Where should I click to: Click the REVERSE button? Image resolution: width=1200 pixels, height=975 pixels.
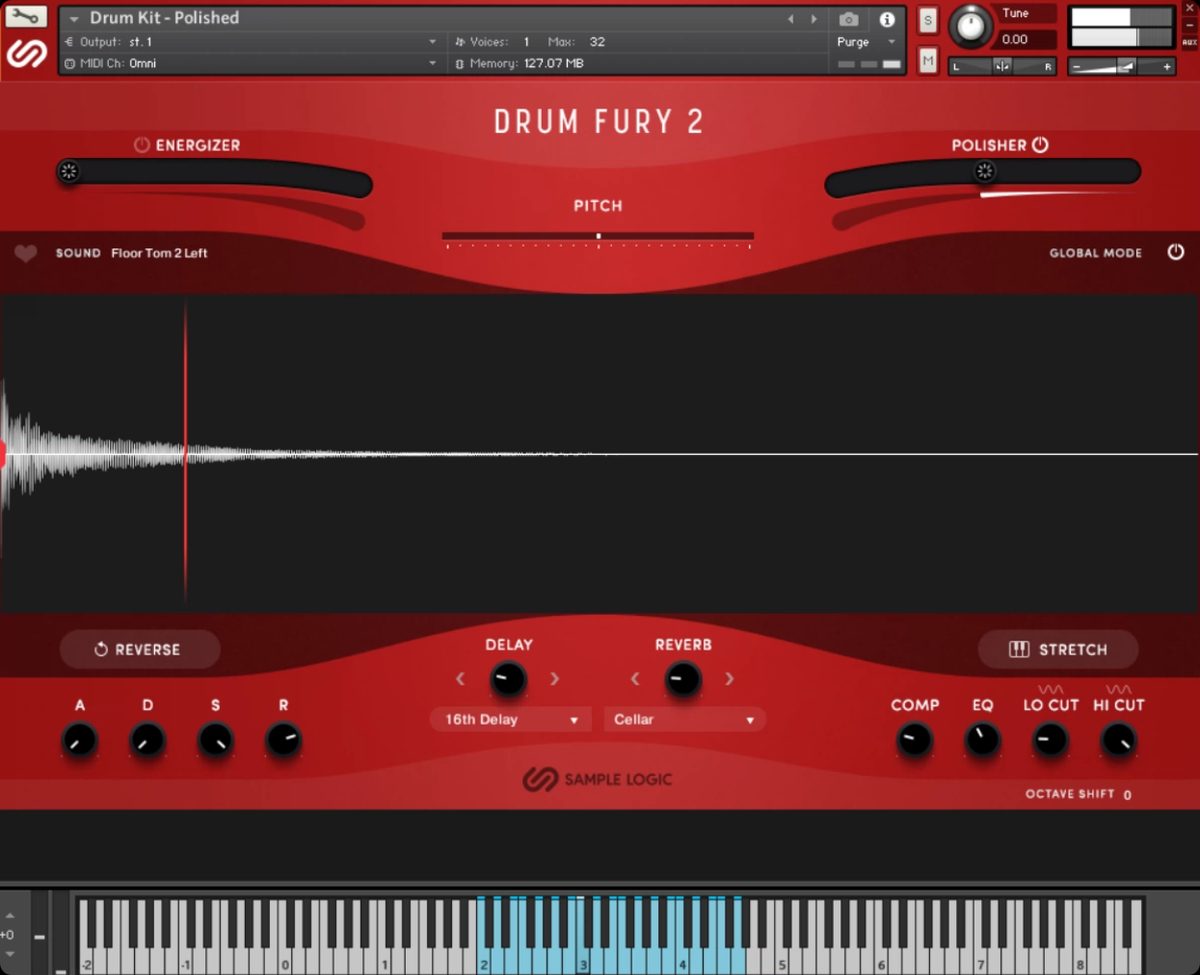(140, 649)
